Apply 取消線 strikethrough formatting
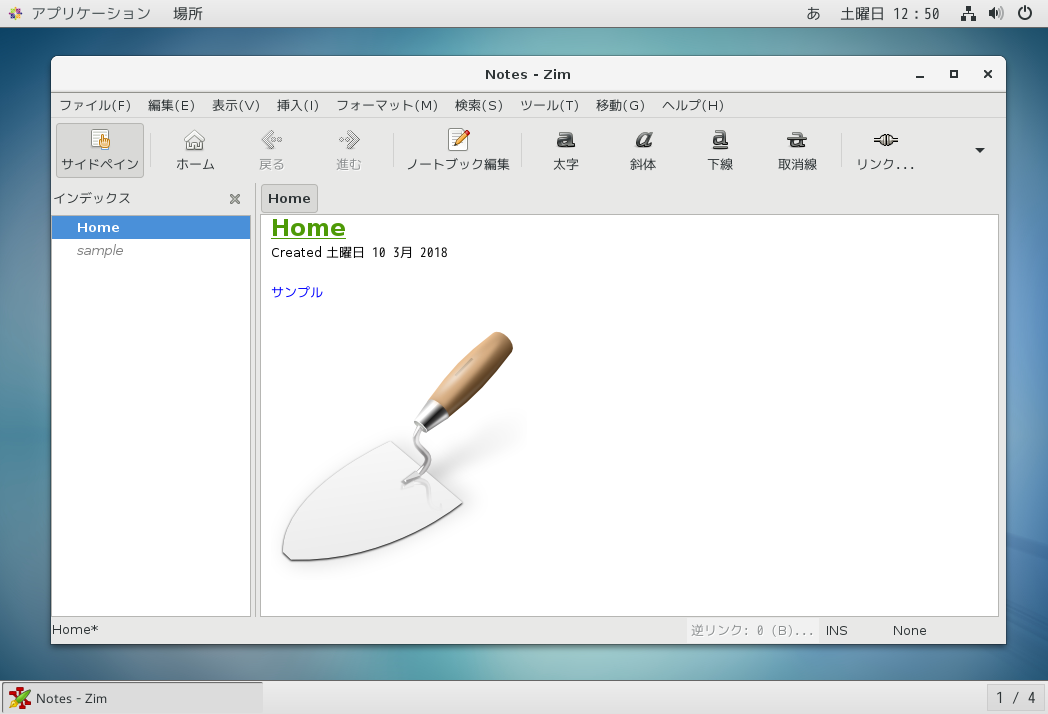 click(x=797, y=150)
